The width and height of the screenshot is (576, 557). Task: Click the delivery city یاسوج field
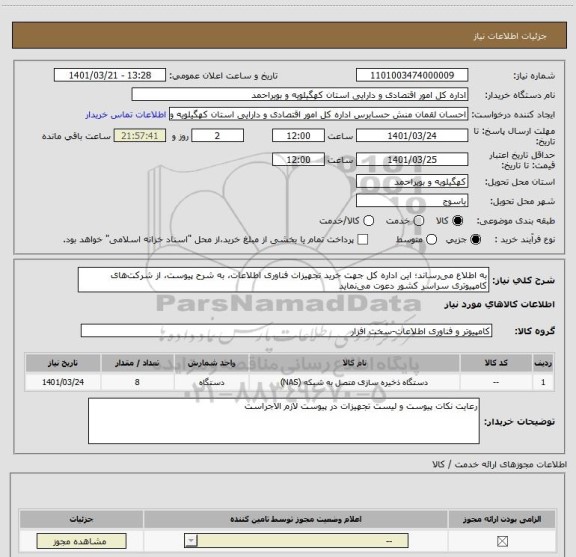coord(412,201)
